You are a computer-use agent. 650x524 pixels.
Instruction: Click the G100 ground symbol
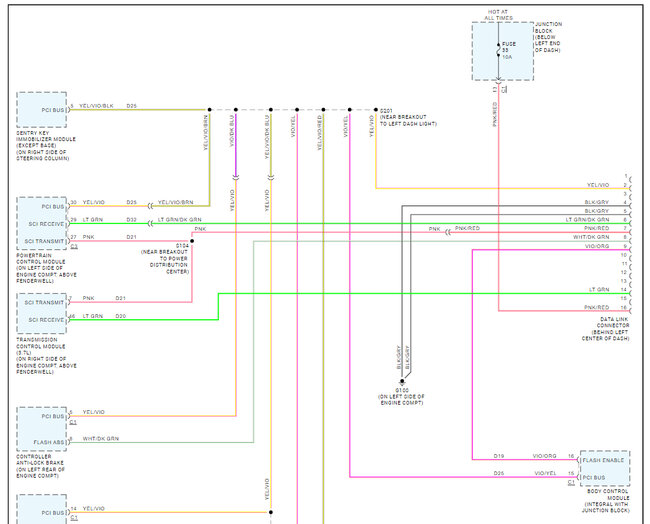(402, 381)
